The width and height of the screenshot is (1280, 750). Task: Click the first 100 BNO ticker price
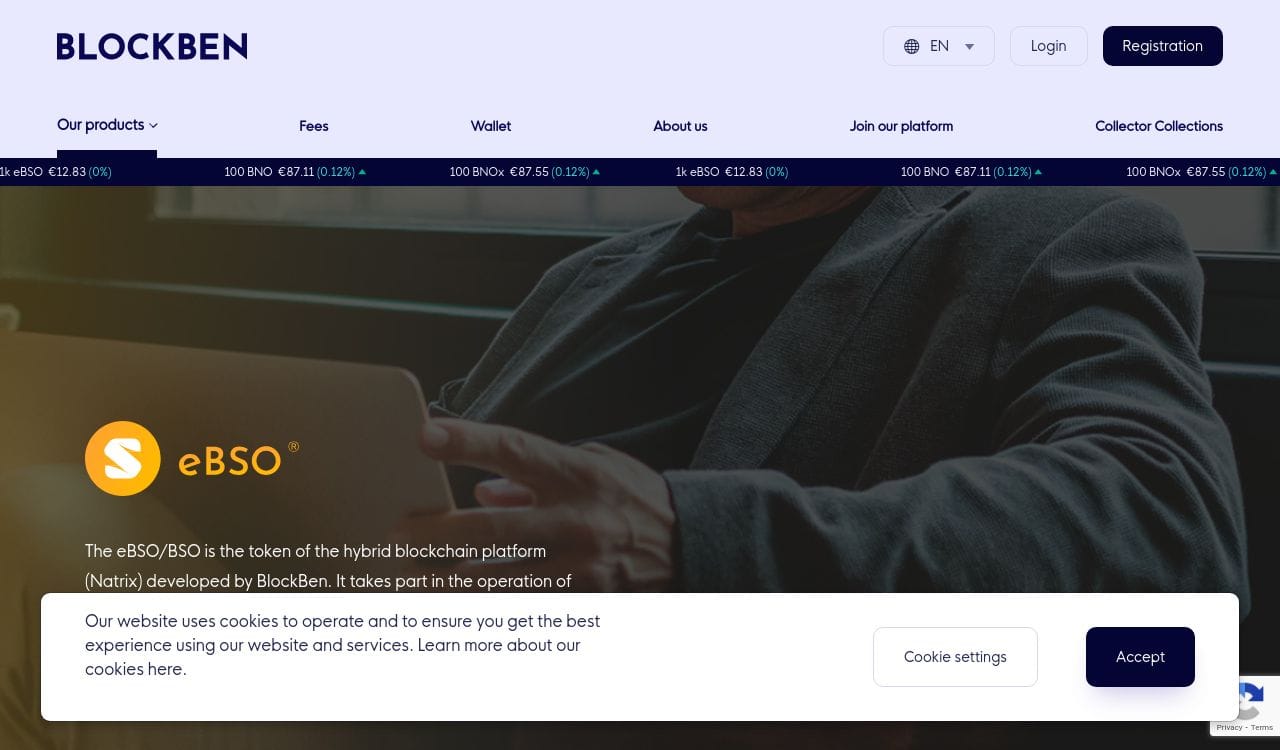296,172
